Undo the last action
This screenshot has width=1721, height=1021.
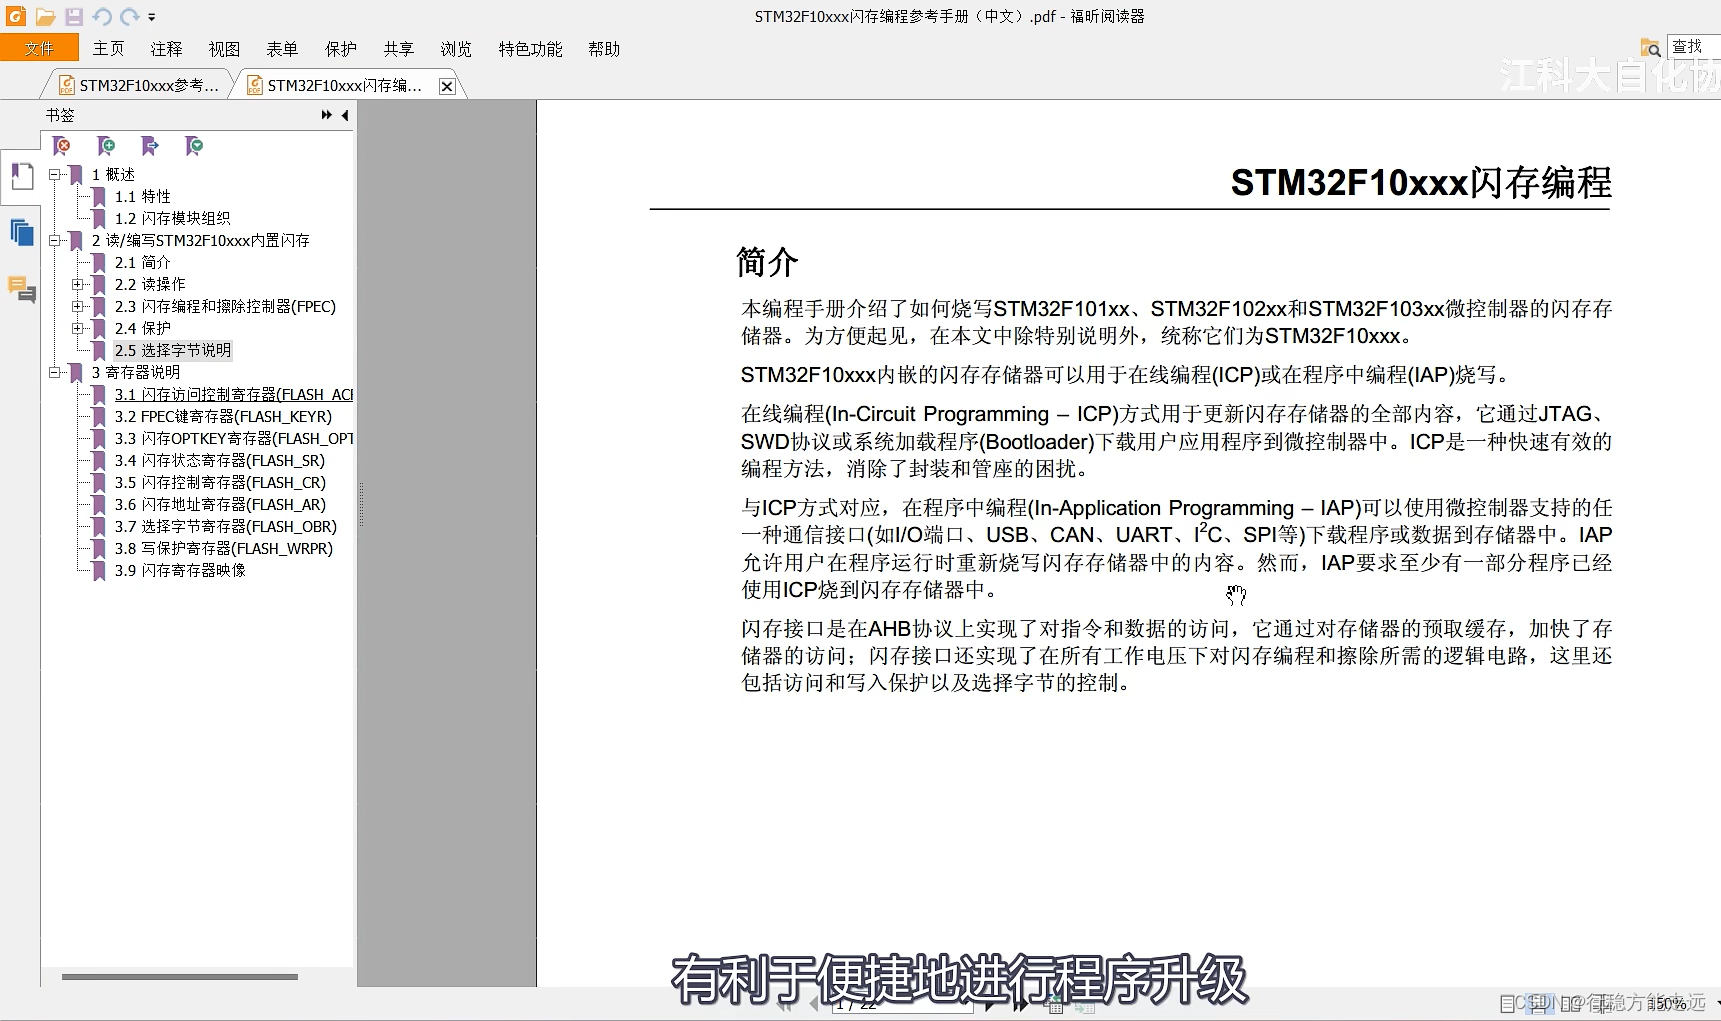point(102,17)
